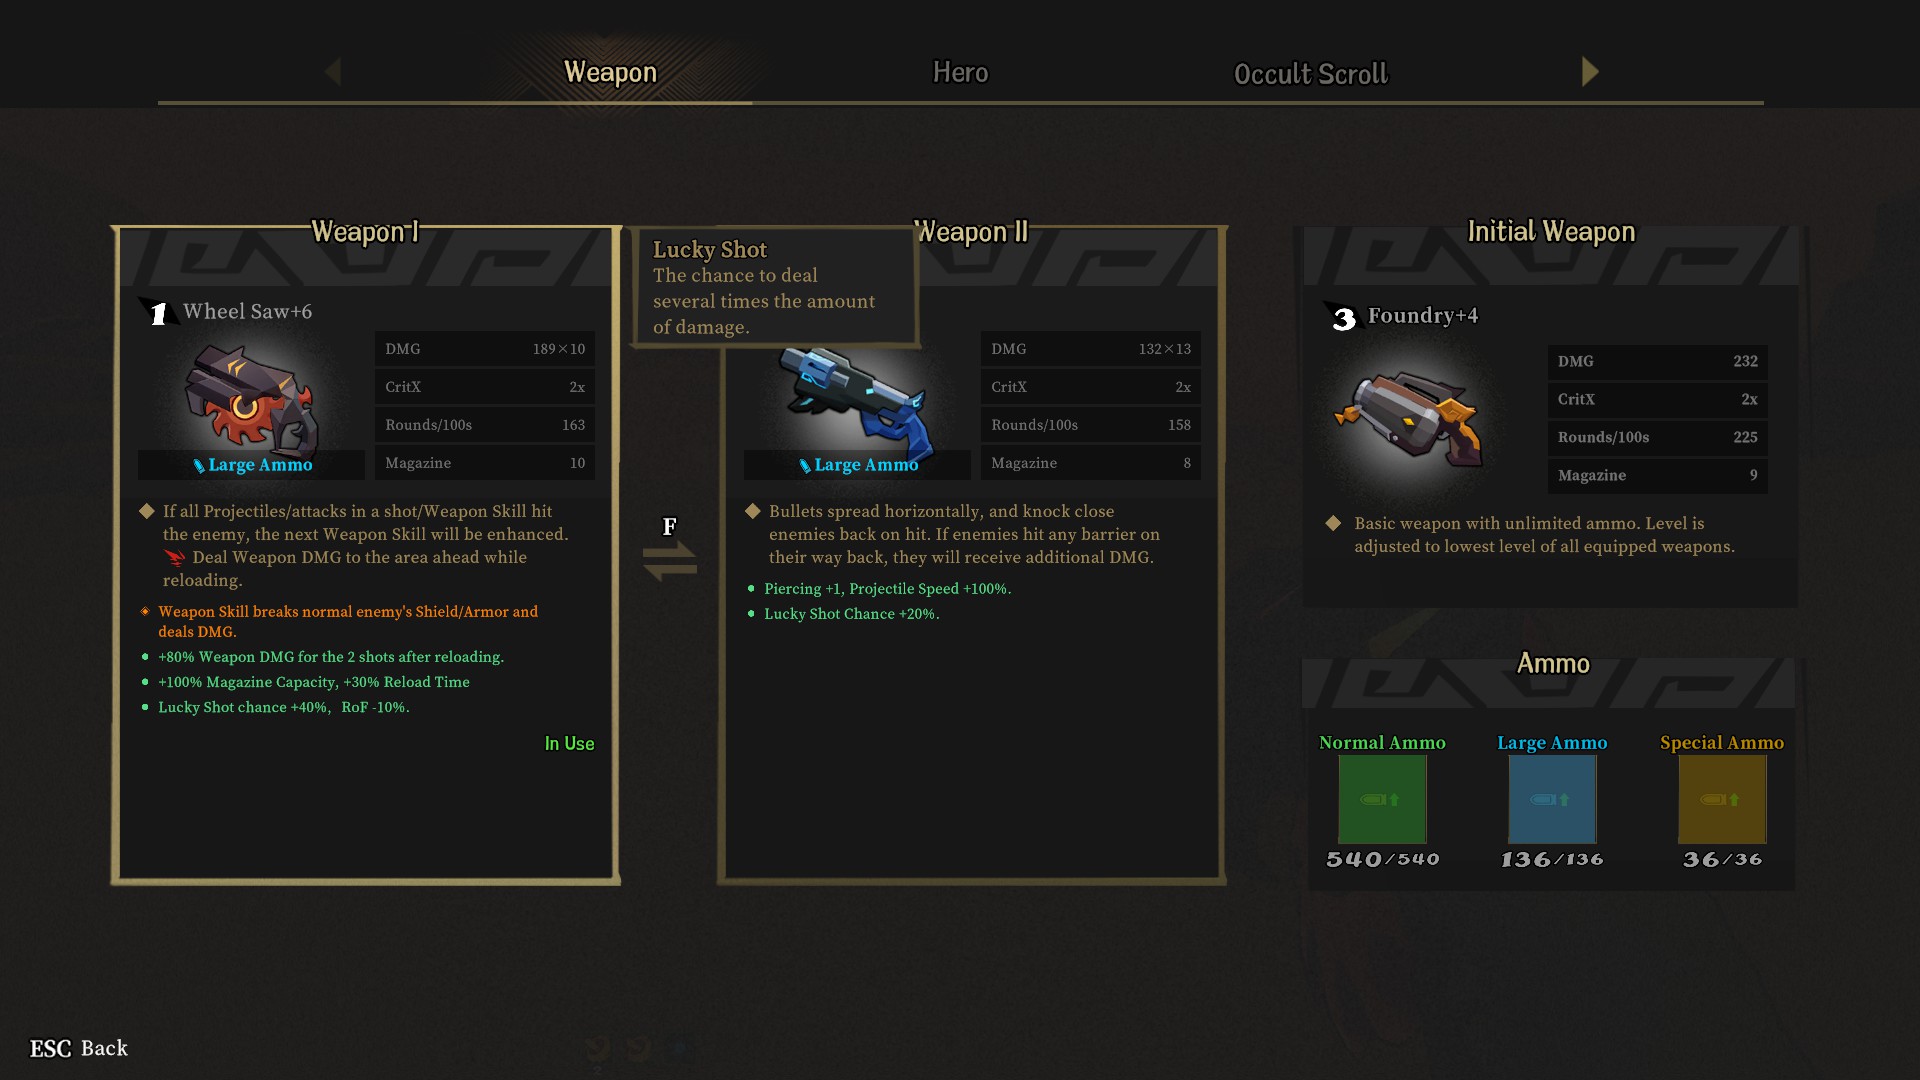Open the Occult Scroll tab
The image size is (1920, 1080).
1311,74
